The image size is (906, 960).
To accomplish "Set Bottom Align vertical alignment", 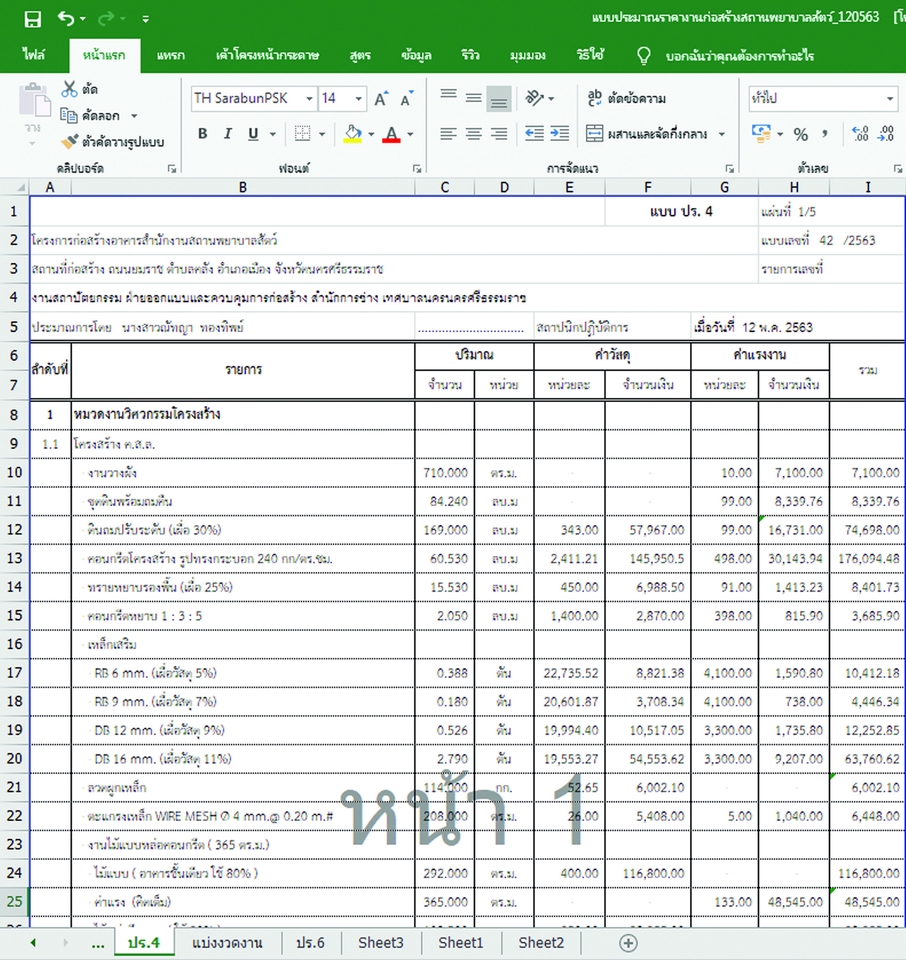I will [x=499, y=99].
